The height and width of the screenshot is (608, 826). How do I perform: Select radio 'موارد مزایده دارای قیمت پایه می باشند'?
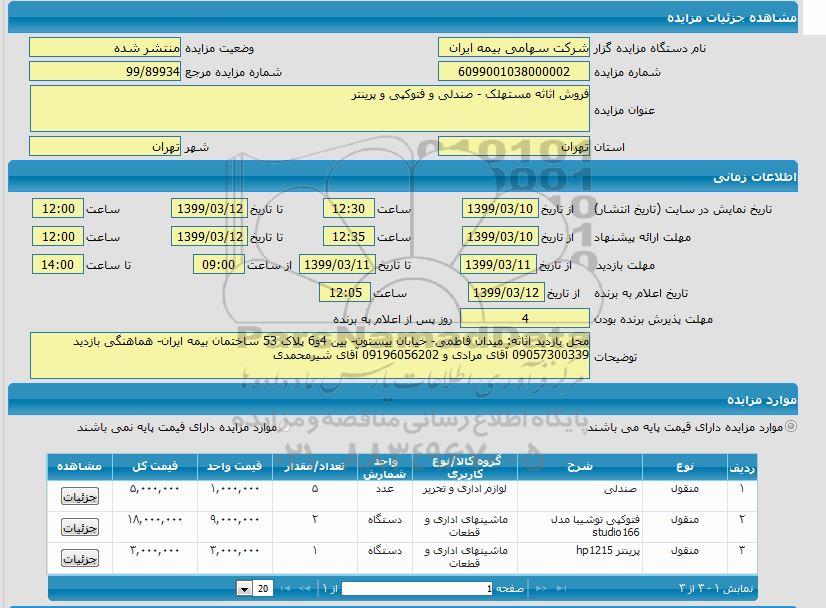(x=791, y=426)
